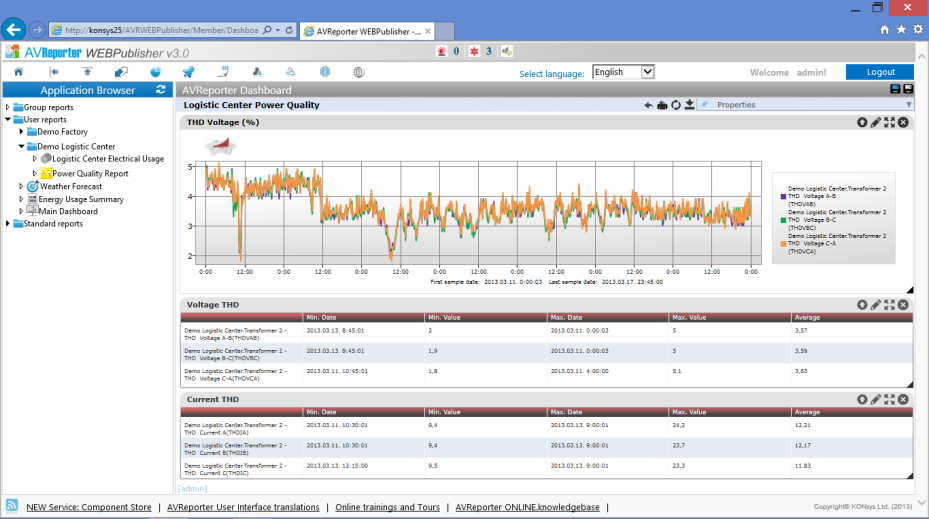Open the blue info circle toolbar icon

325,72
